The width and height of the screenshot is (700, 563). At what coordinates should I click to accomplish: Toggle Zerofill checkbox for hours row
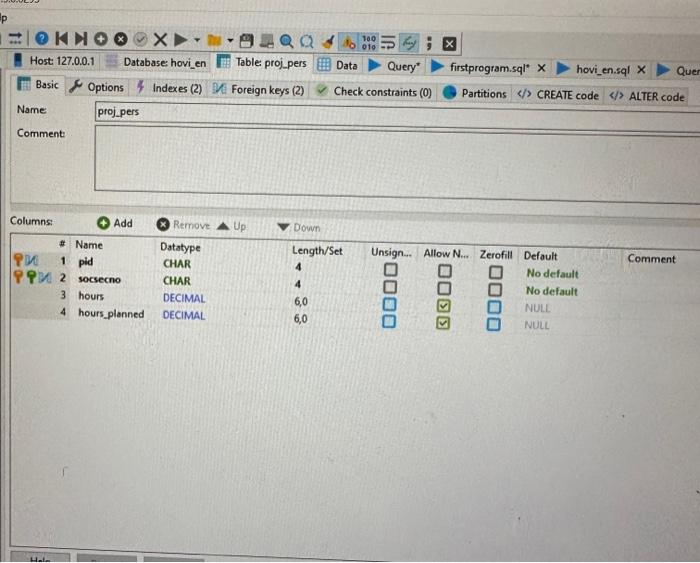tap(494, 307)
